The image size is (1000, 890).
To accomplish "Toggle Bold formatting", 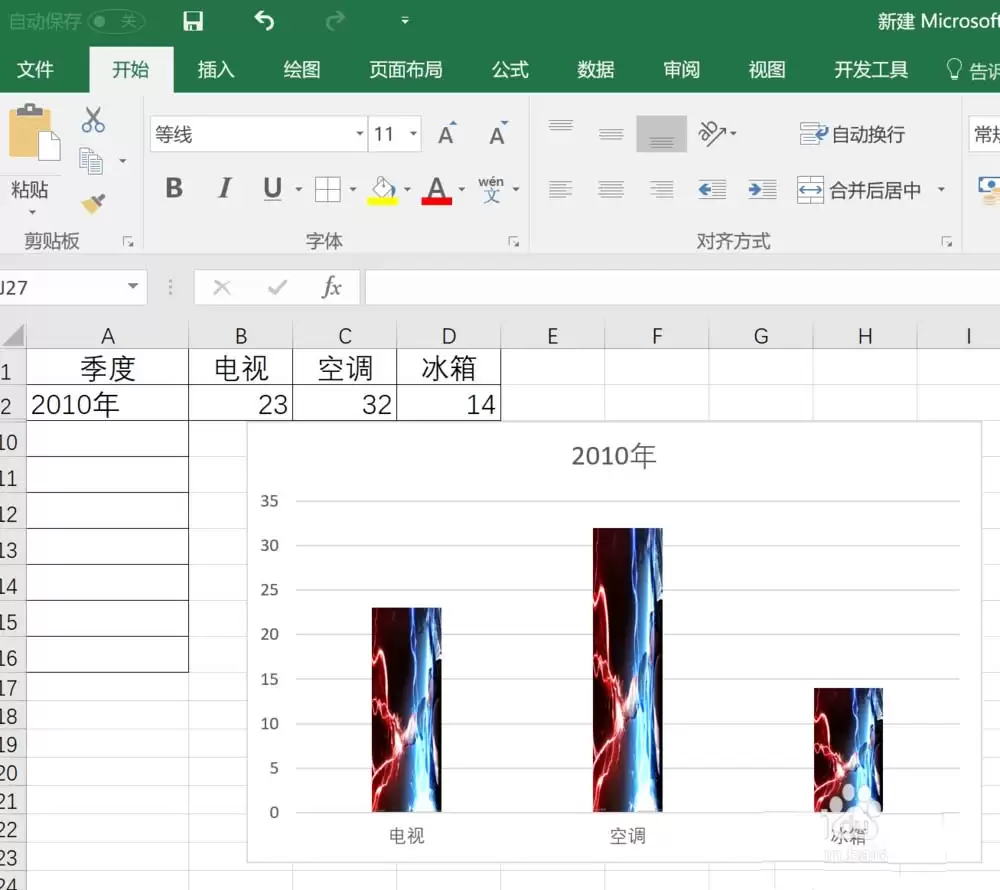I will point(174,188).
